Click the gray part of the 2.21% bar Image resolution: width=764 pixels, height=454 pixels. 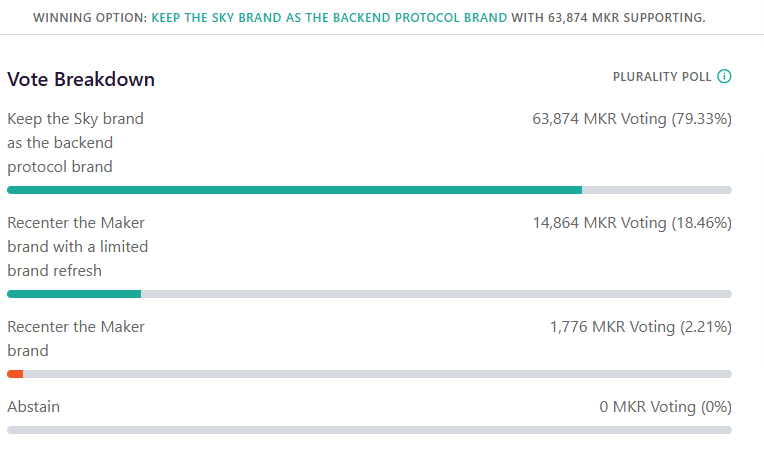point(377,373)
